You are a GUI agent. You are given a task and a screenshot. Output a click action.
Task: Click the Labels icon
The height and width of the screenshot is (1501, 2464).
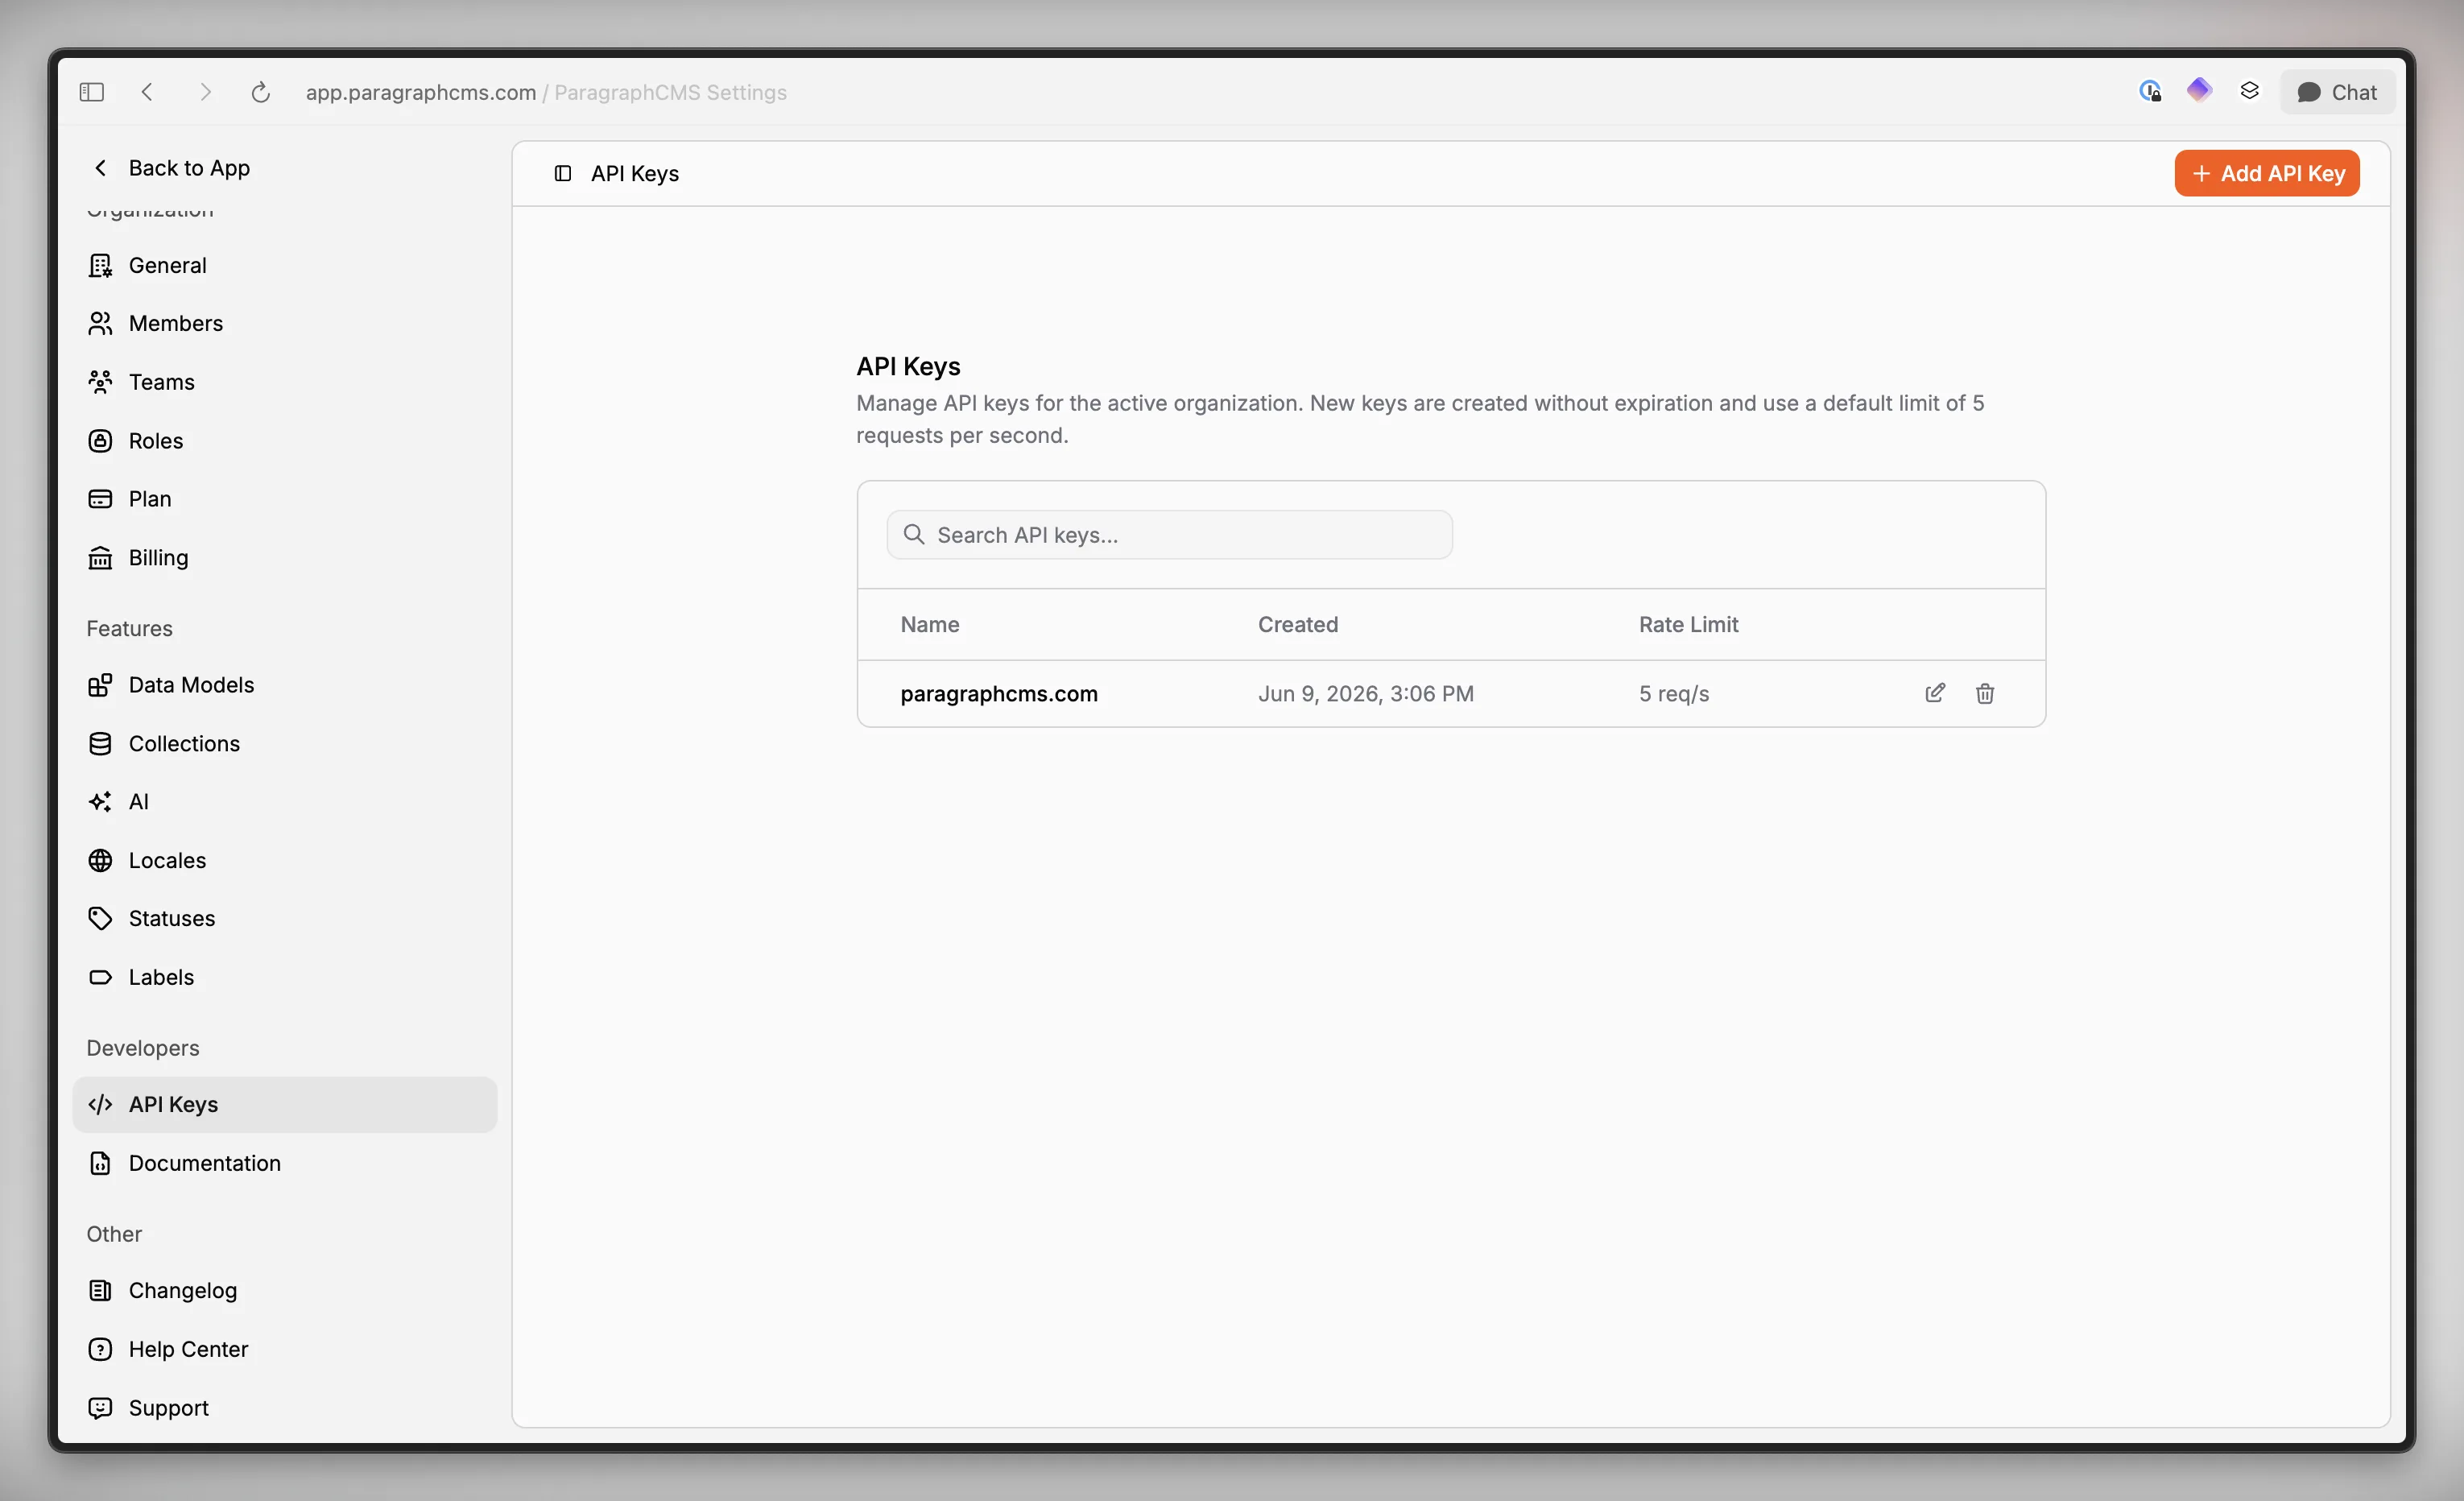[100, 978]
